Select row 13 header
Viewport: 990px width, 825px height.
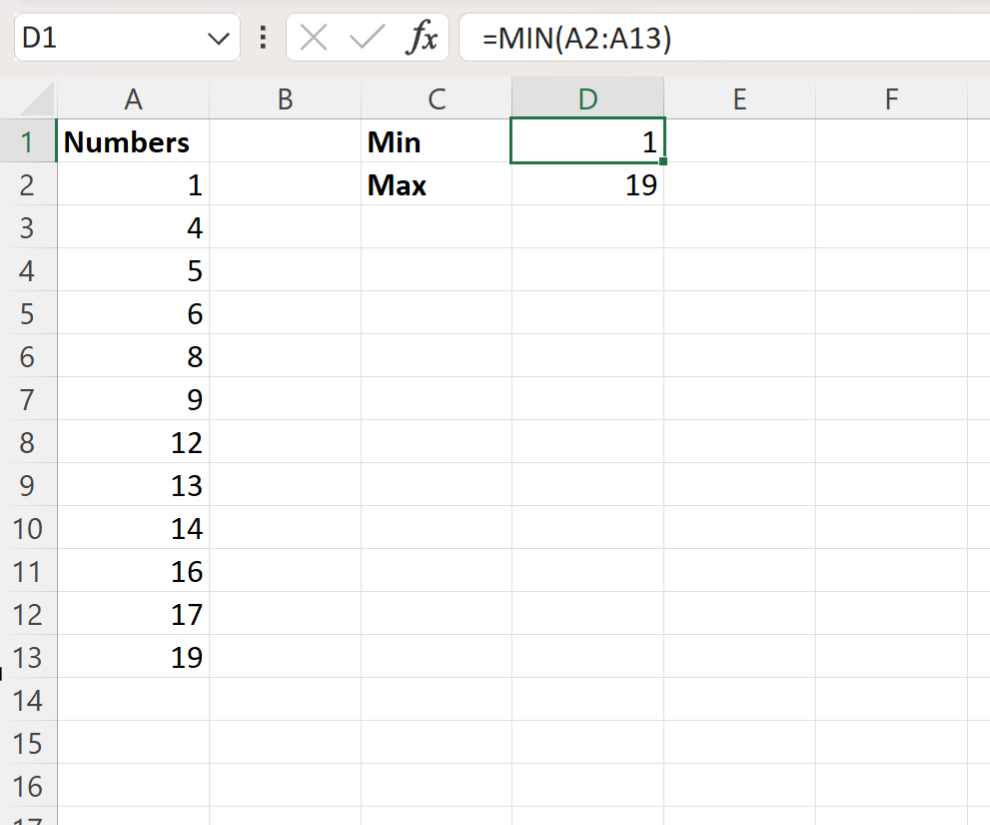point(28,657)
